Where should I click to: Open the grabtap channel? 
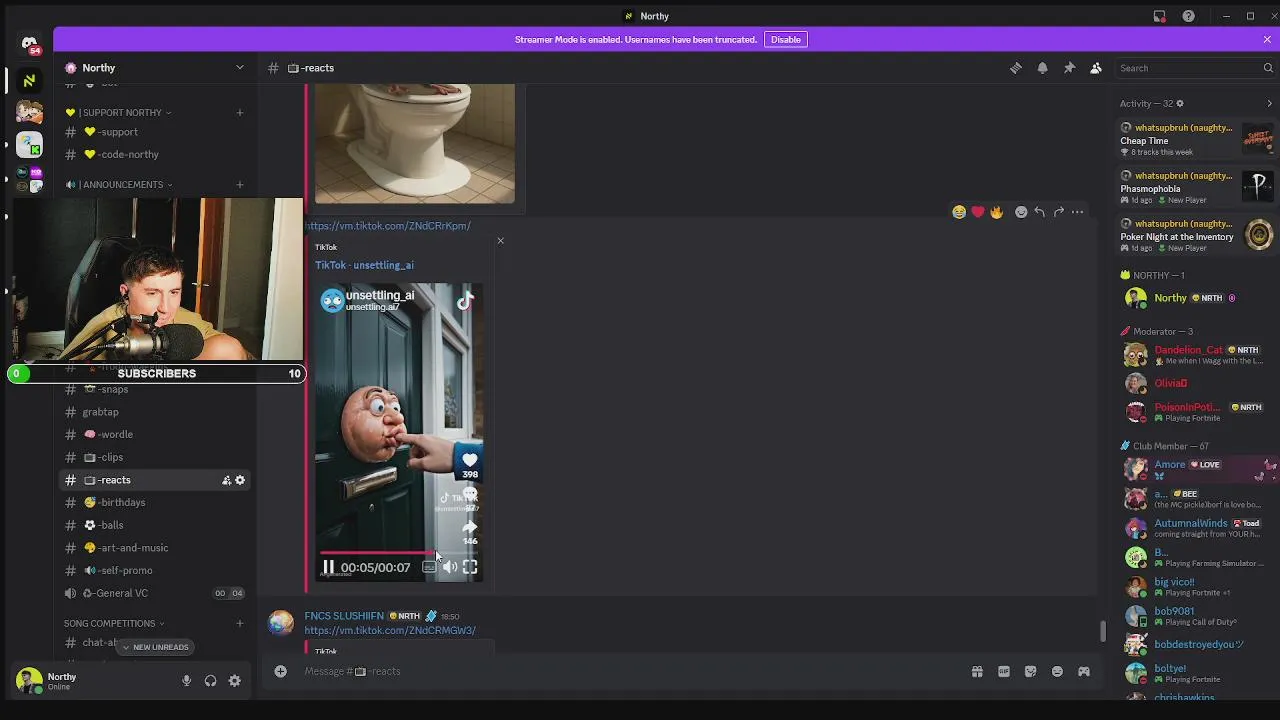click(153, 412)
